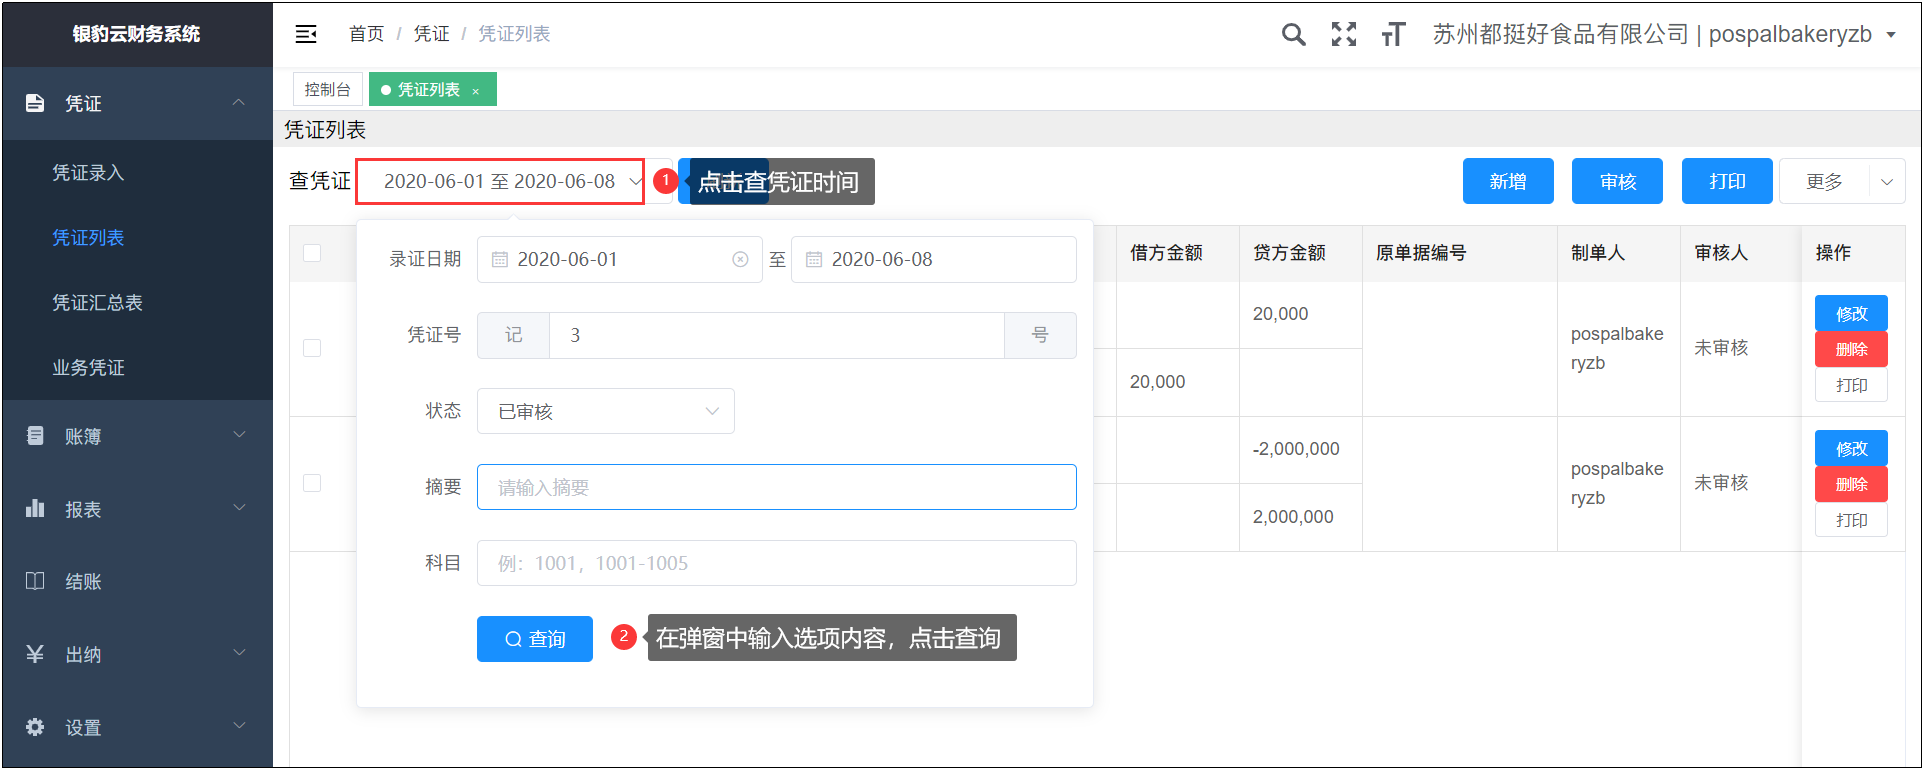This screenshot has height=770, width=1924.
Task: Click the sidebar collapse hamburger icon
Action: tap(306, 34)
